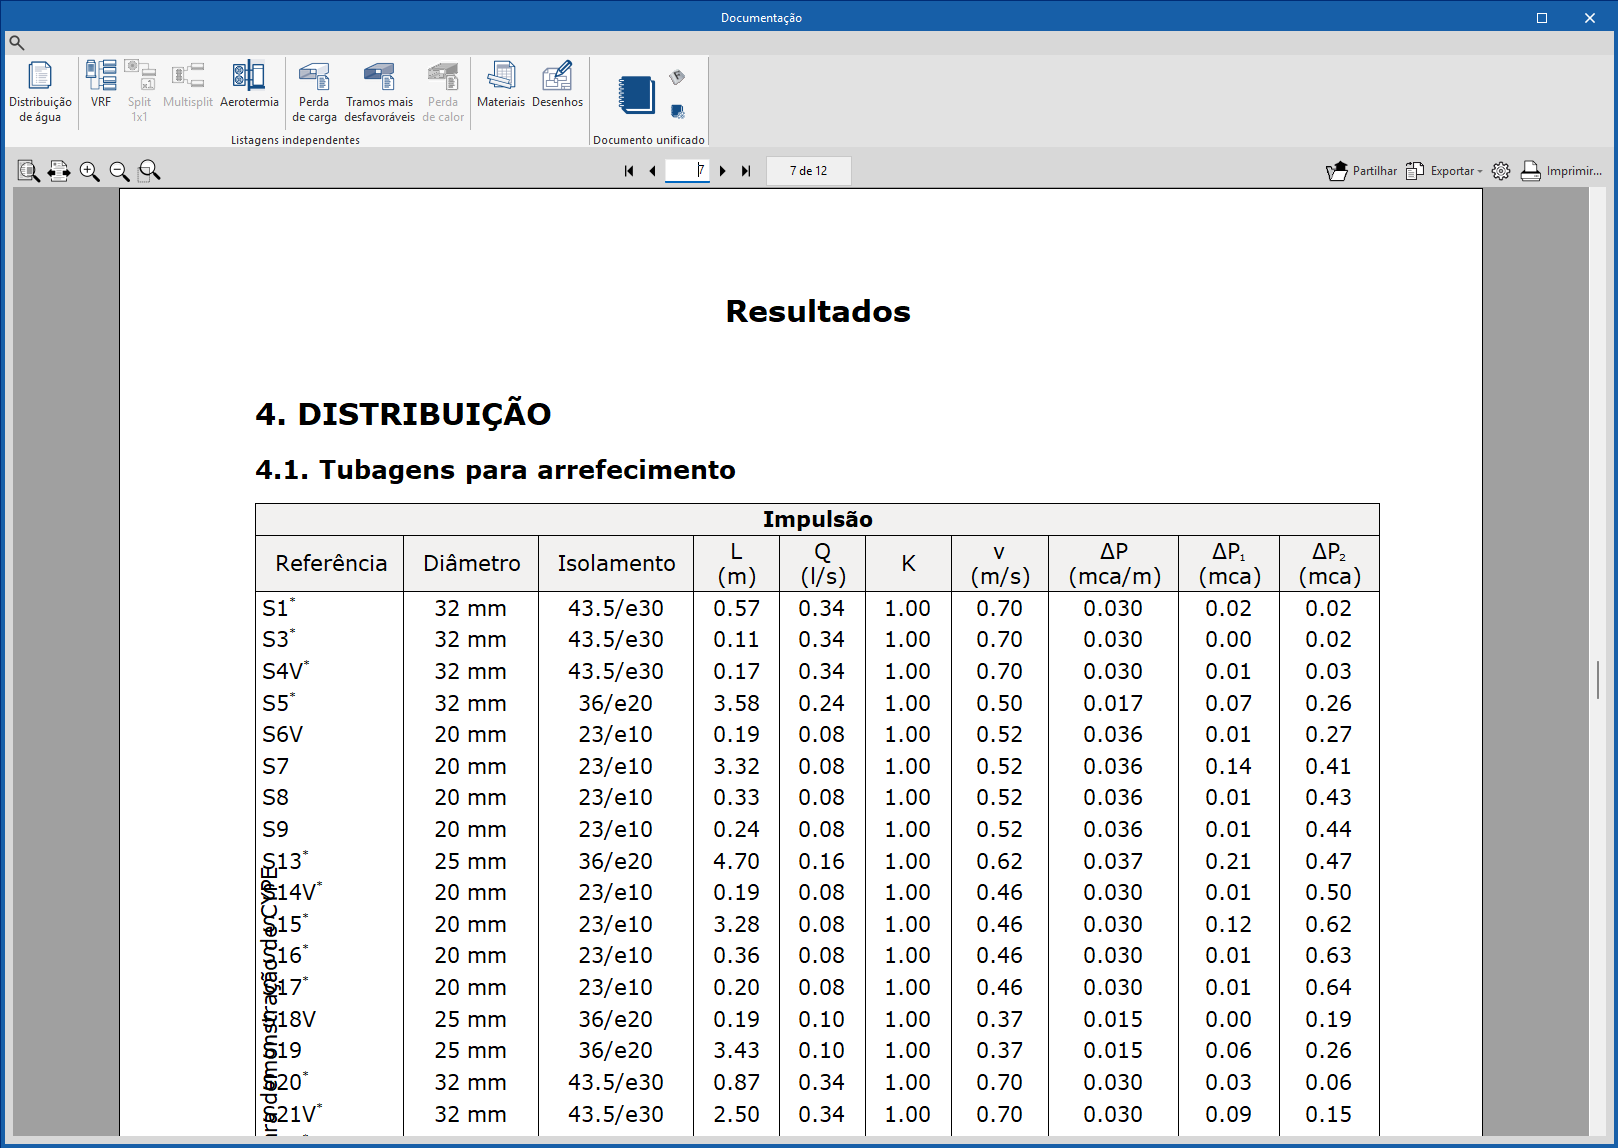Open the Desenhos listing

557,84
